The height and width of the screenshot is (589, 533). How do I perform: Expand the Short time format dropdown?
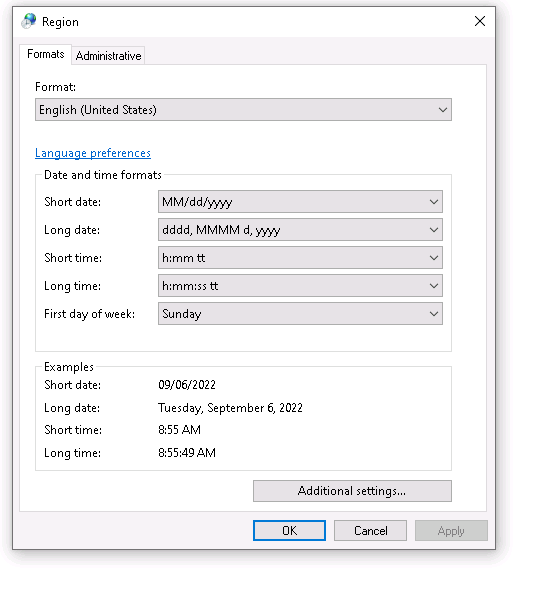[x=300, y=258]
